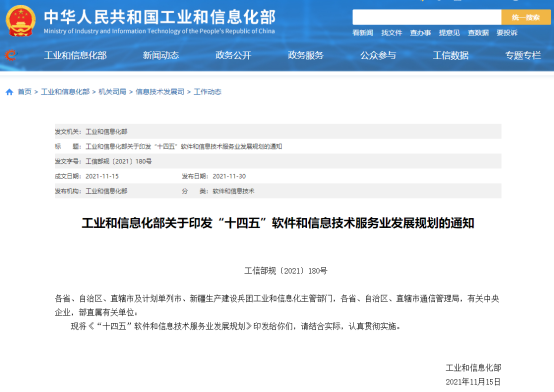
Task: Open the 提意见 quick link
Action: click(x=449, y=33)
